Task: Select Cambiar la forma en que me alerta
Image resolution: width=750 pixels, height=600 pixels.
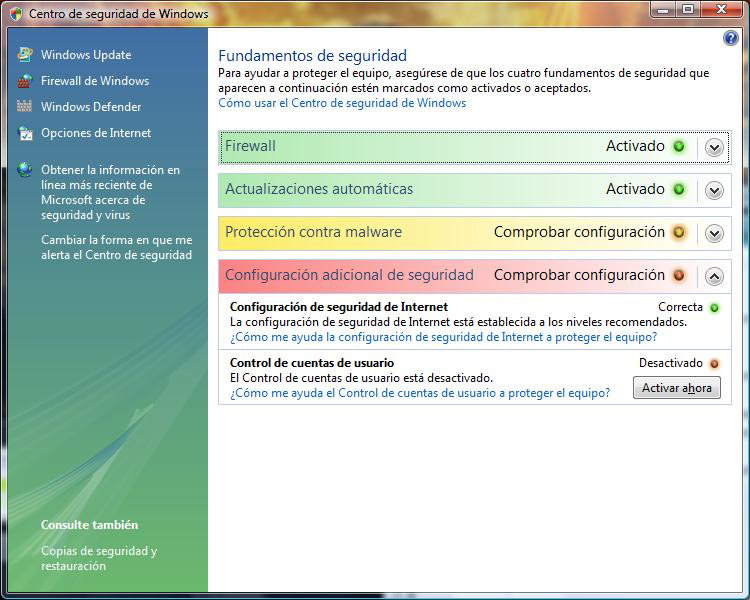Action: click(x=116, y=247)
